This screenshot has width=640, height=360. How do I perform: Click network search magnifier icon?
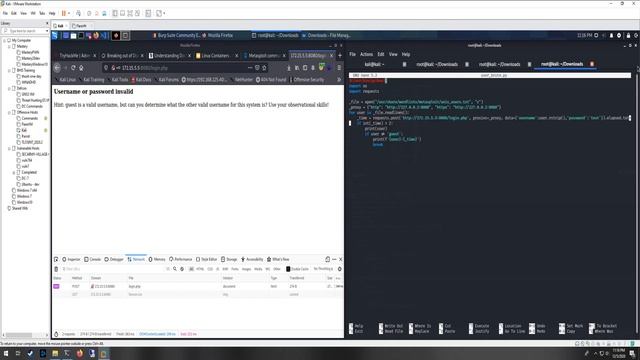(175, 269)
